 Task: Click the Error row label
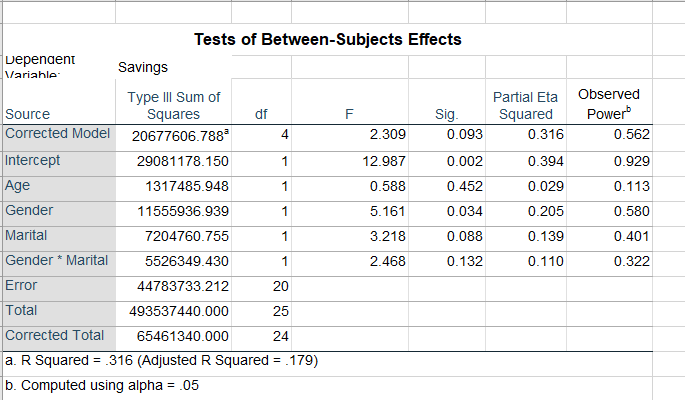coord(22,286)
